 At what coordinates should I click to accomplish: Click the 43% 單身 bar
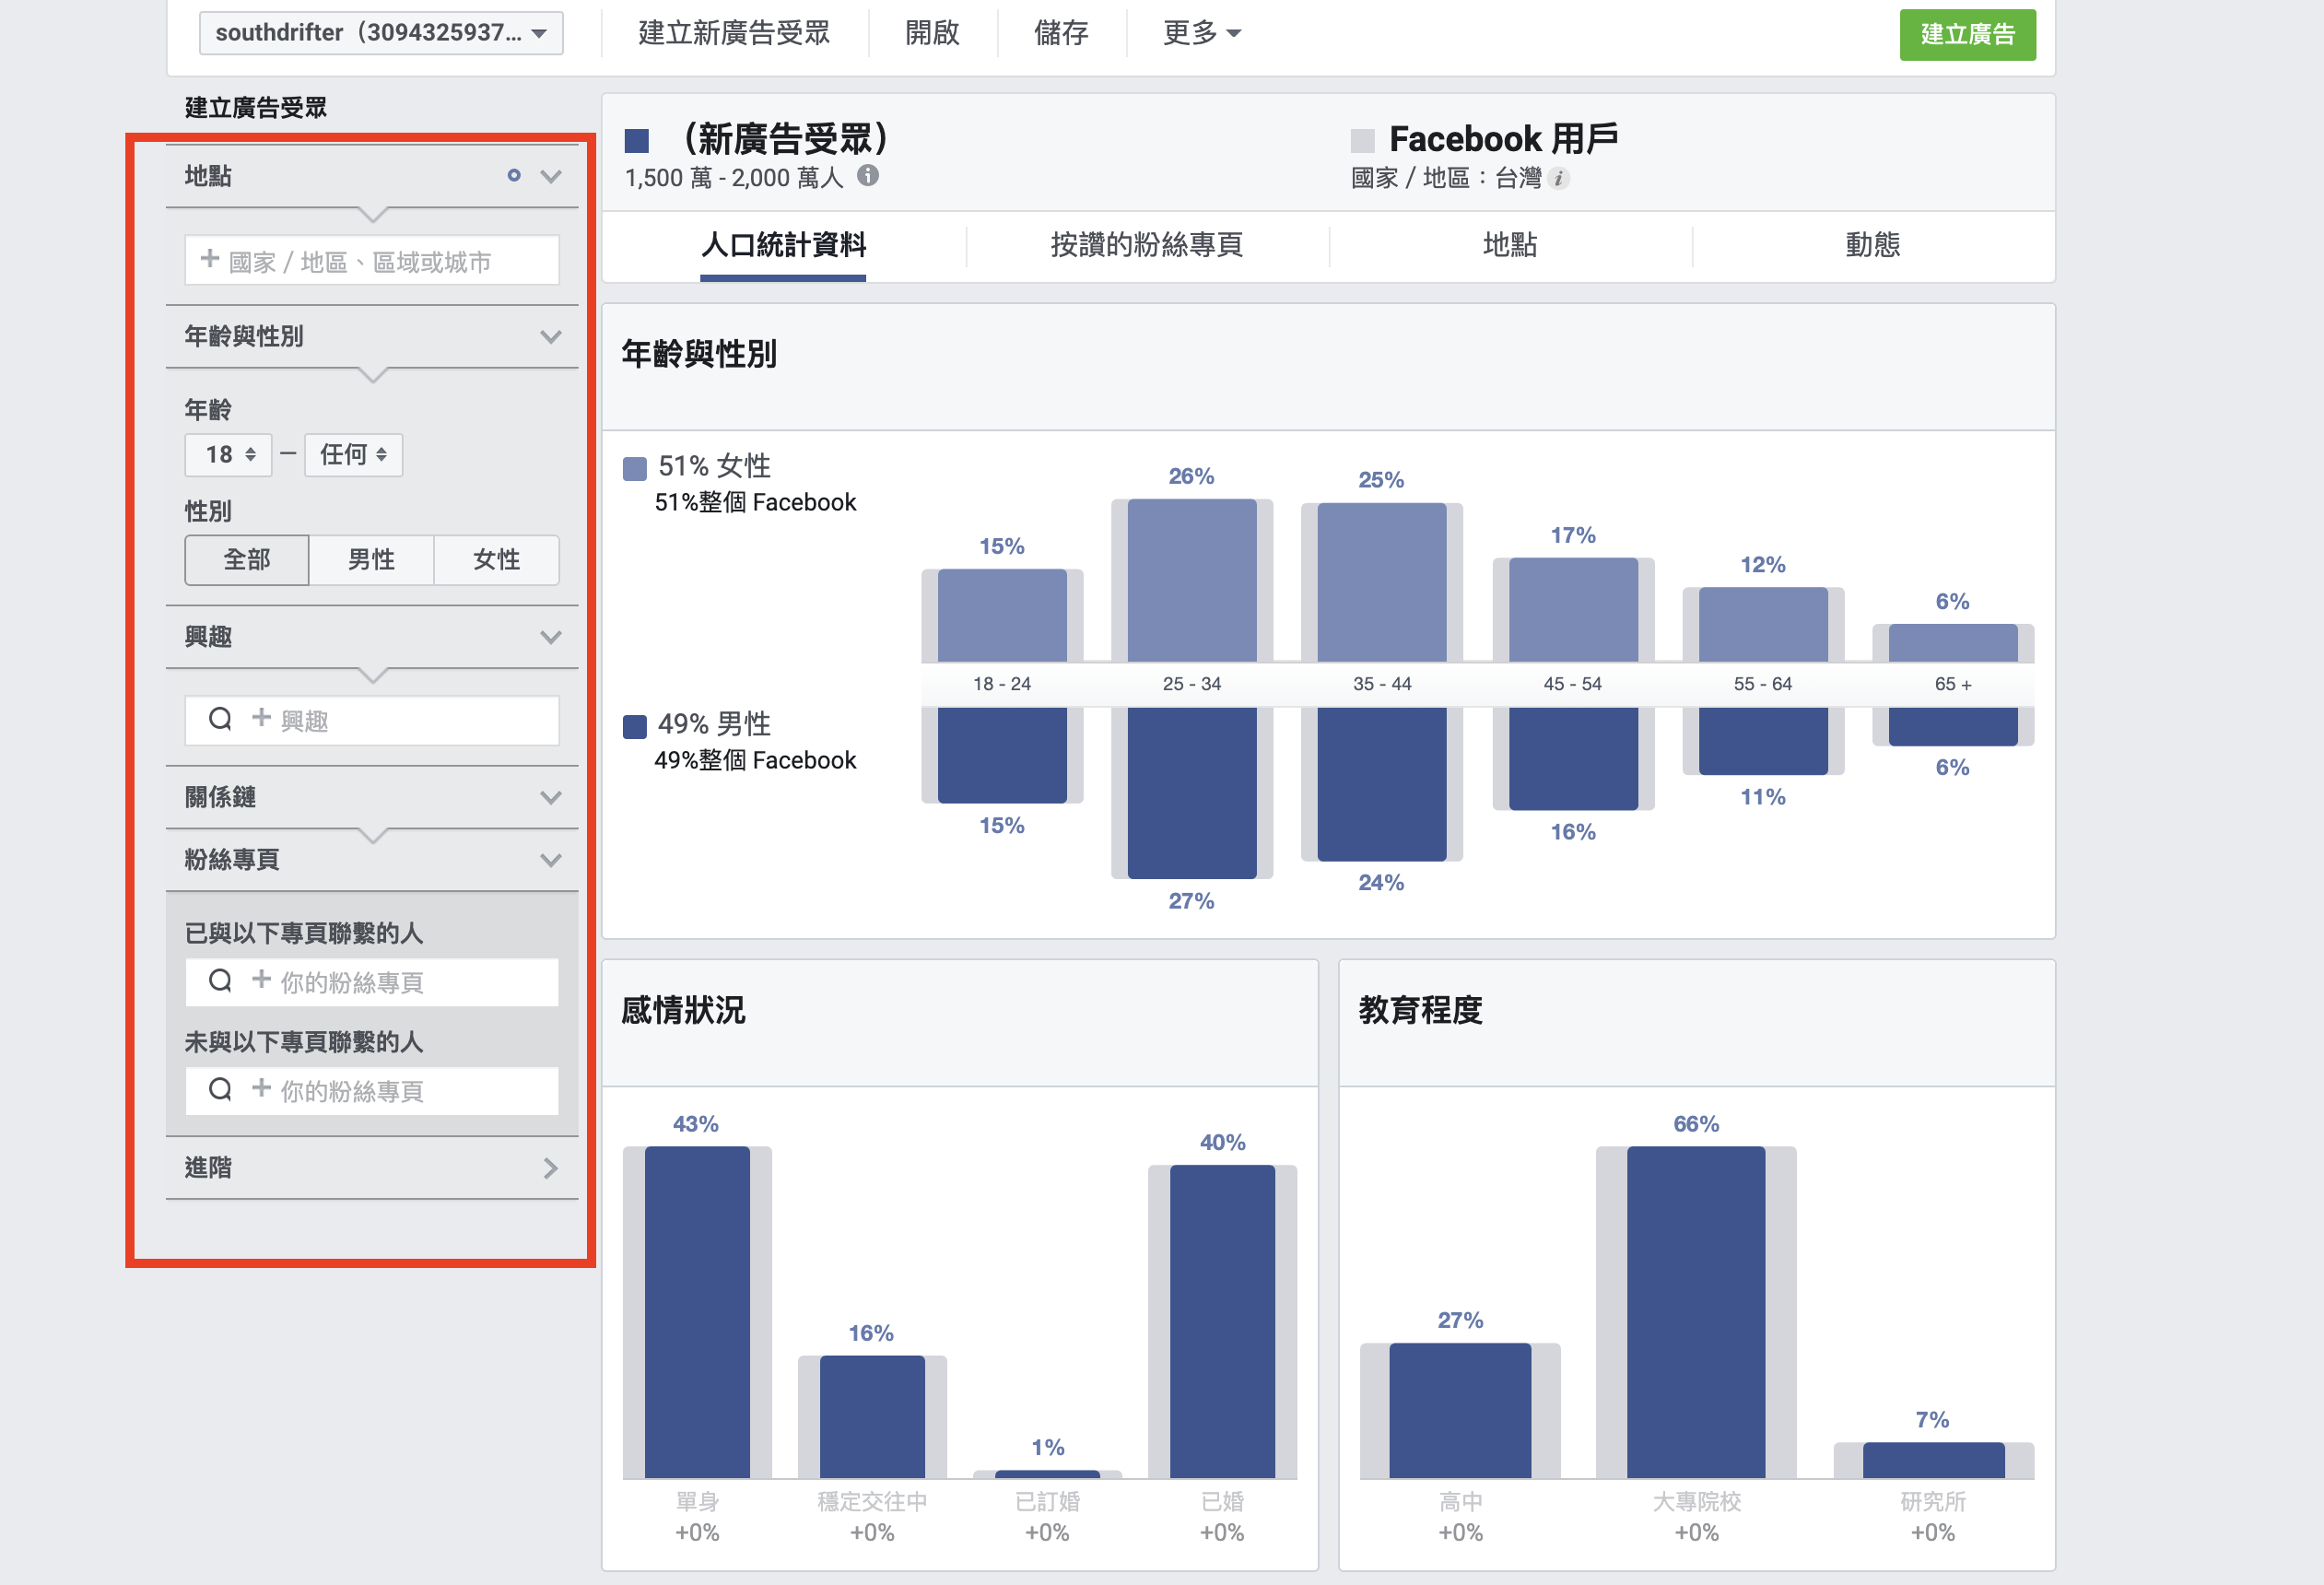697,1312
